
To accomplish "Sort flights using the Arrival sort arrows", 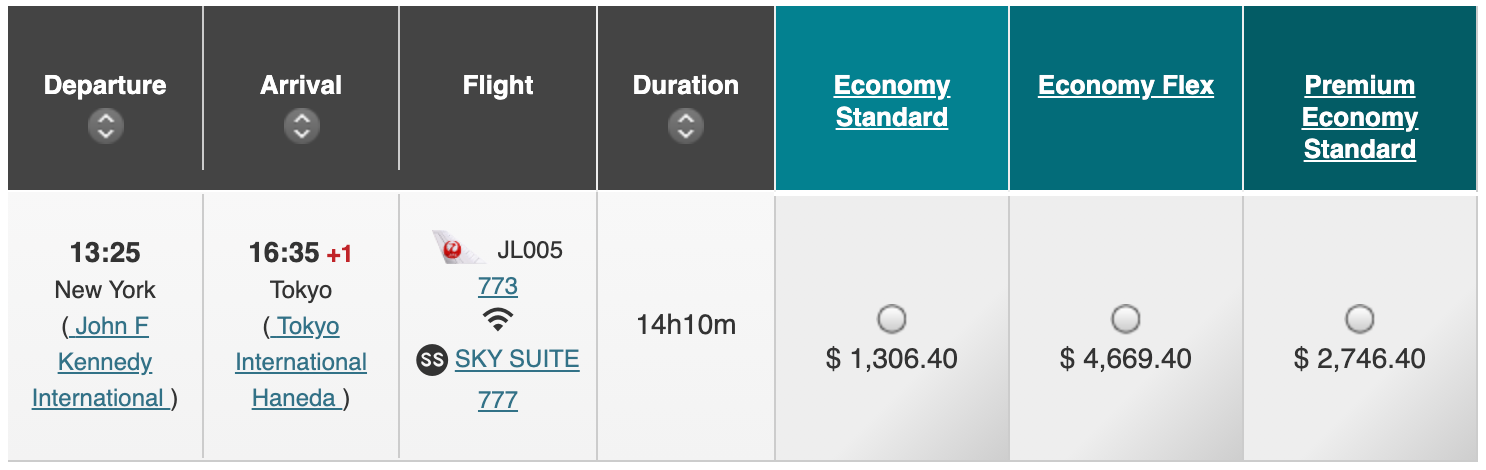I will coord(301,127).
